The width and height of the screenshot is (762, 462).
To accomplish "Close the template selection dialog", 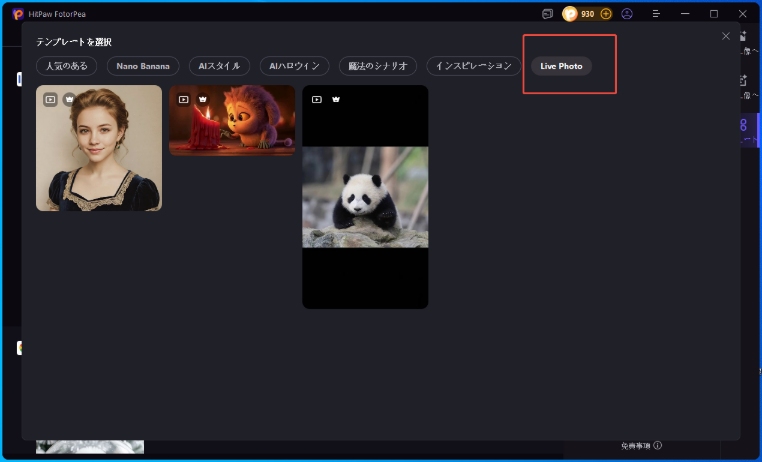I will [x=726, y=36].
